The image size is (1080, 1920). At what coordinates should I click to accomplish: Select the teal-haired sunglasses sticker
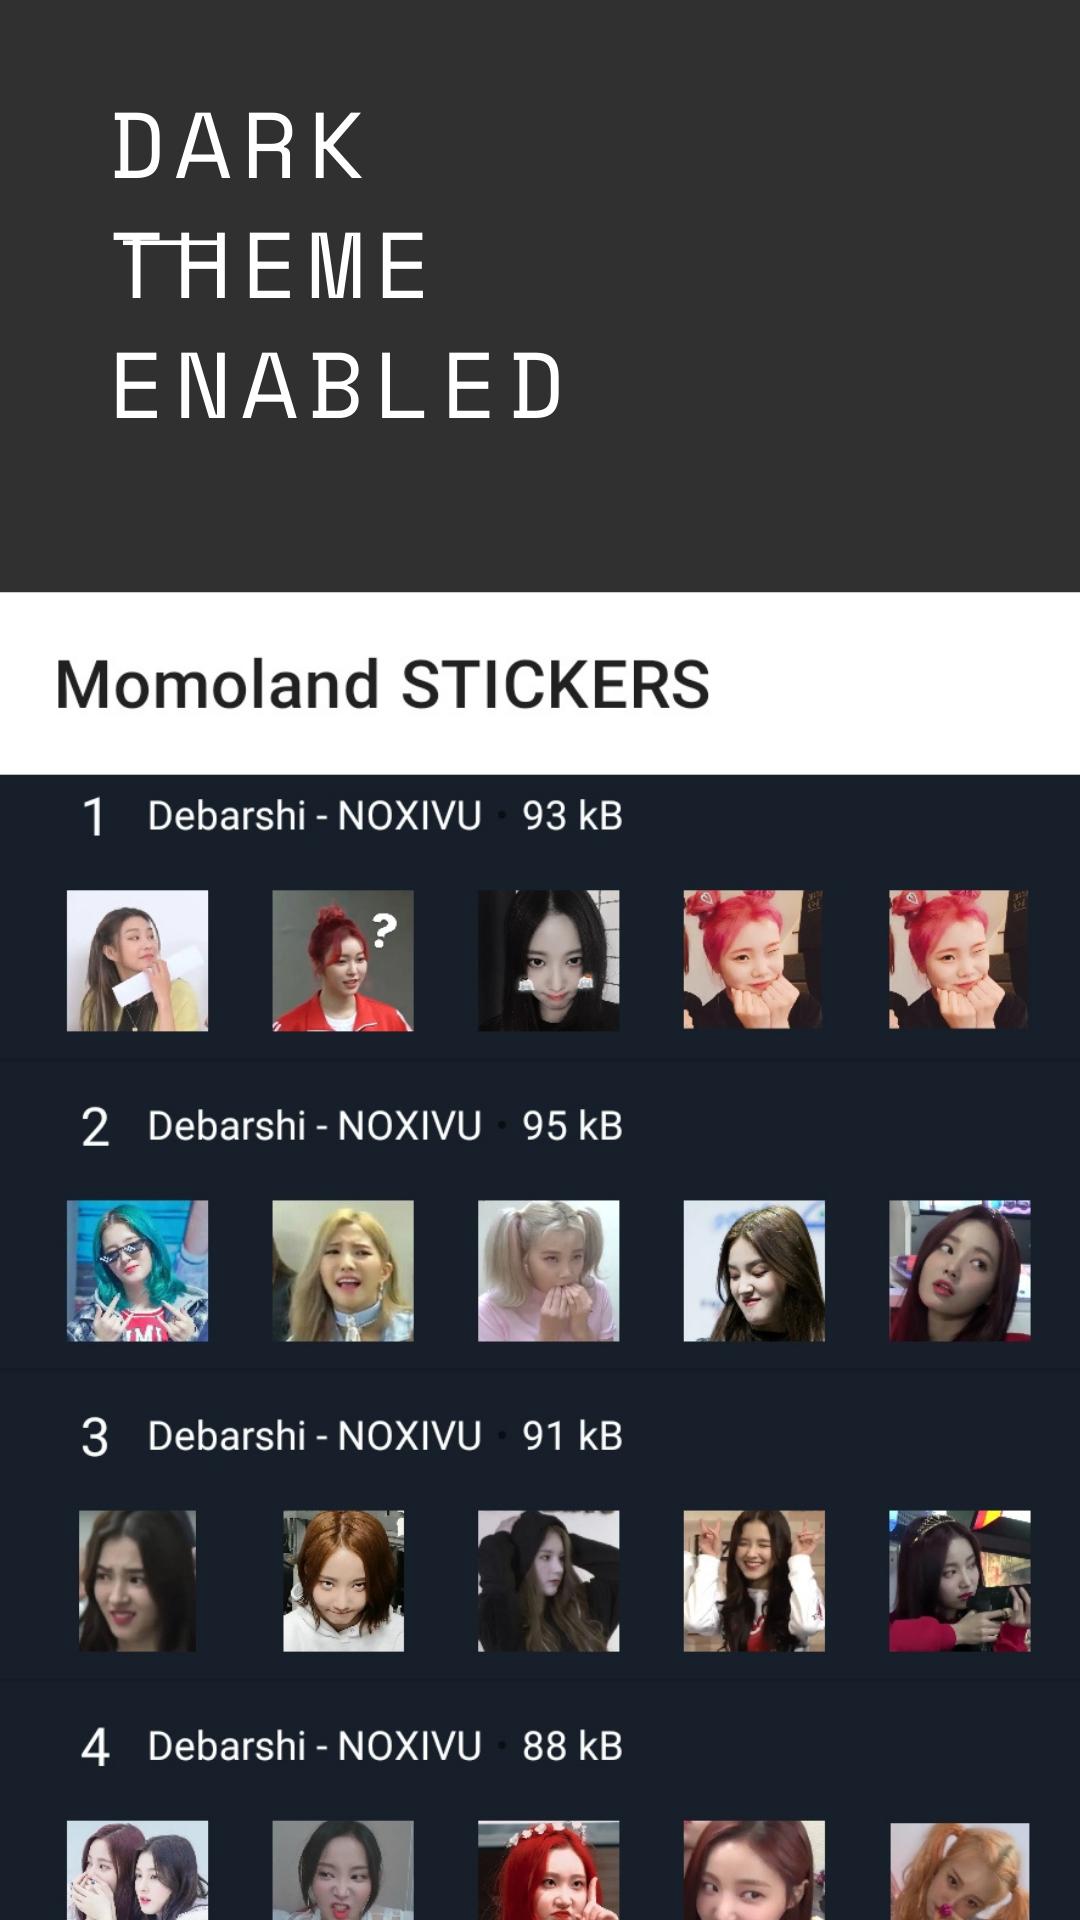pyautogui.click(x=137, y=1271)
